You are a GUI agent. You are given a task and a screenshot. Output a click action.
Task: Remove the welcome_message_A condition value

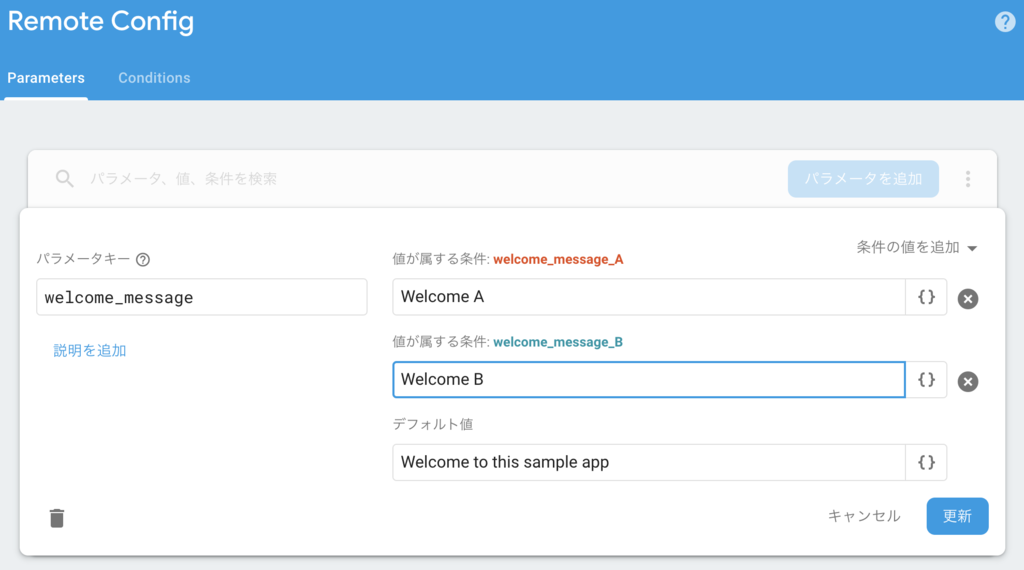[x=968, y=298]
